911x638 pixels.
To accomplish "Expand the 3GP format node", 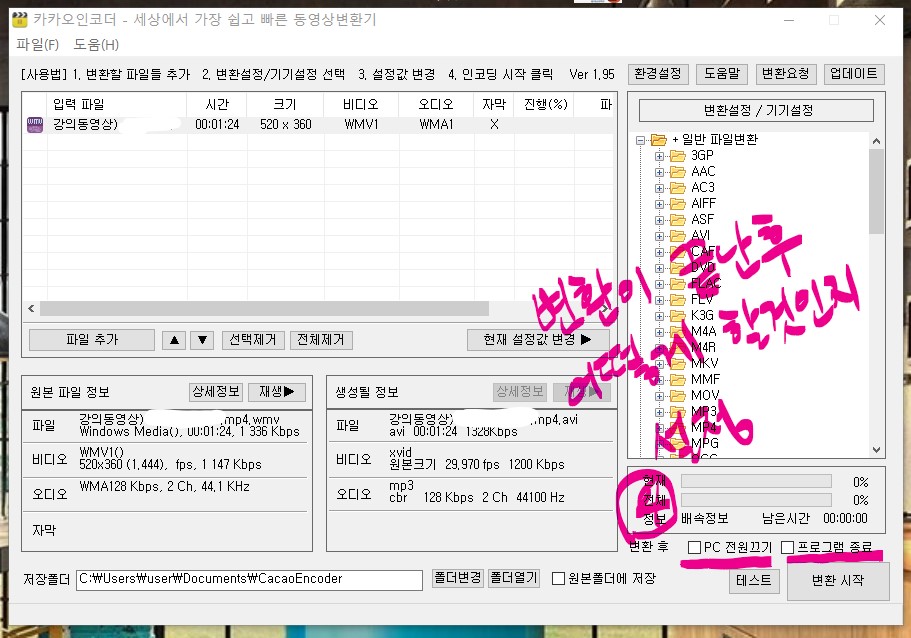I will tap(659, 156).
